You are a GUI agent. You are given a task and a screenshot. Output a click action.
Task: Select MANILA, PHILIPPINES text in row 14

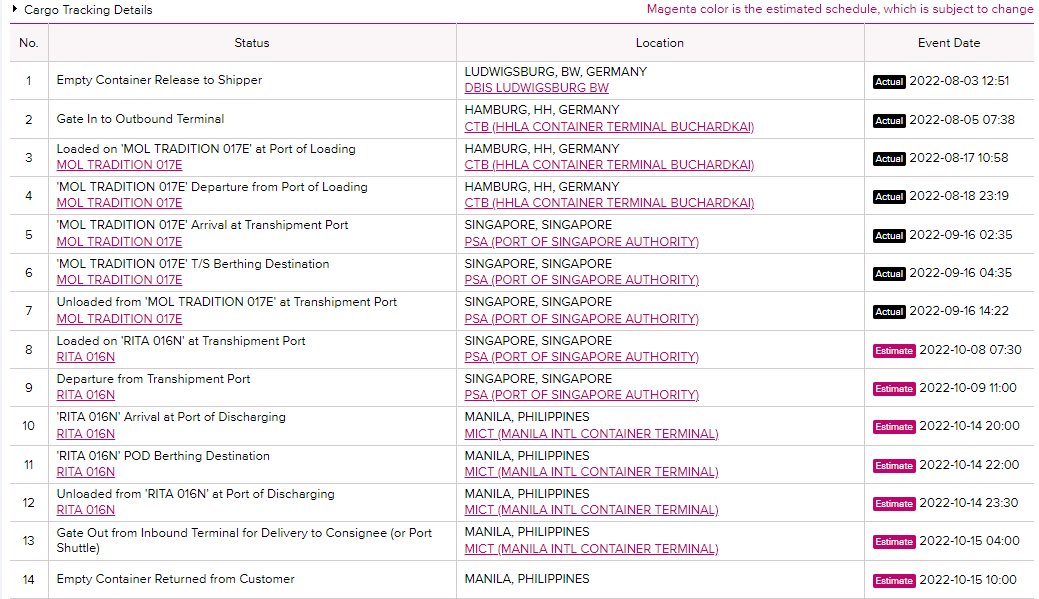pyautogui.click(x=527, y=578)
